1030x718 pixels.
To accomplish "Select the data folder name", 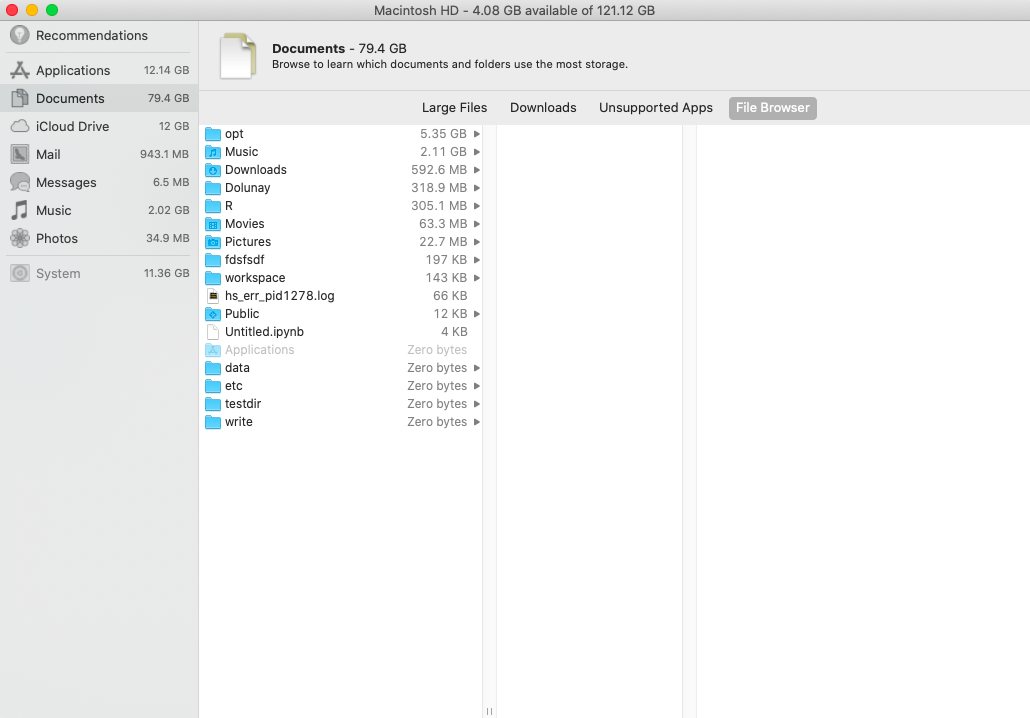I will pyautogui.click(x=237, y=368).
